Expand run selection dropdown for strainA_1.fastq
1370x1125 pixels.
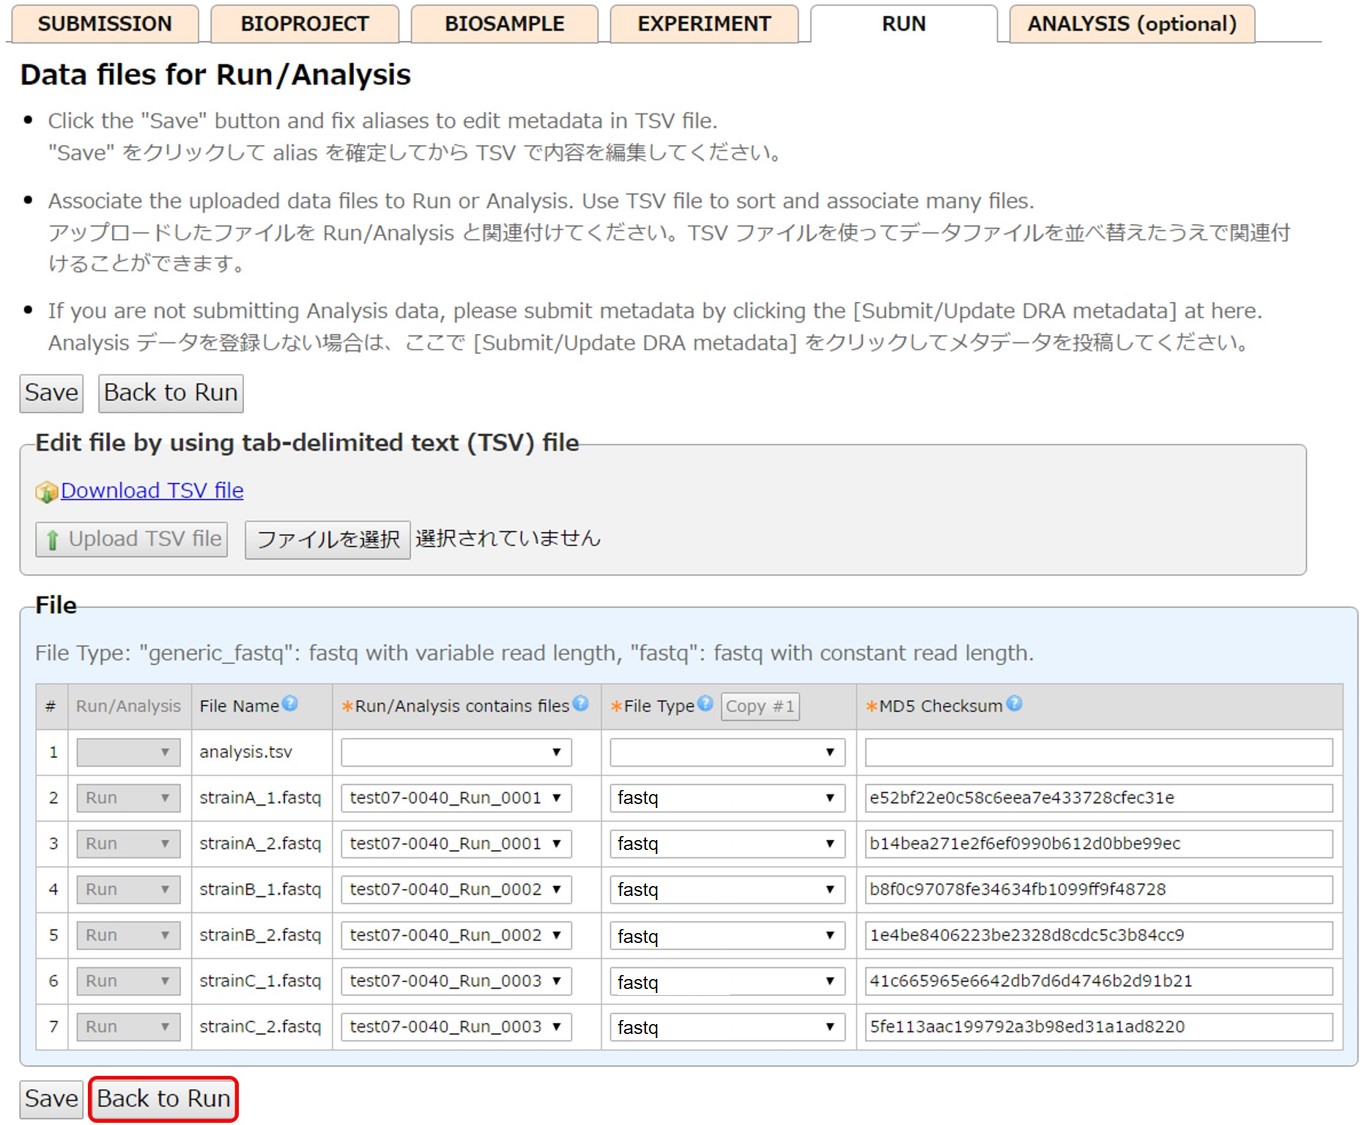click(456, 798)
